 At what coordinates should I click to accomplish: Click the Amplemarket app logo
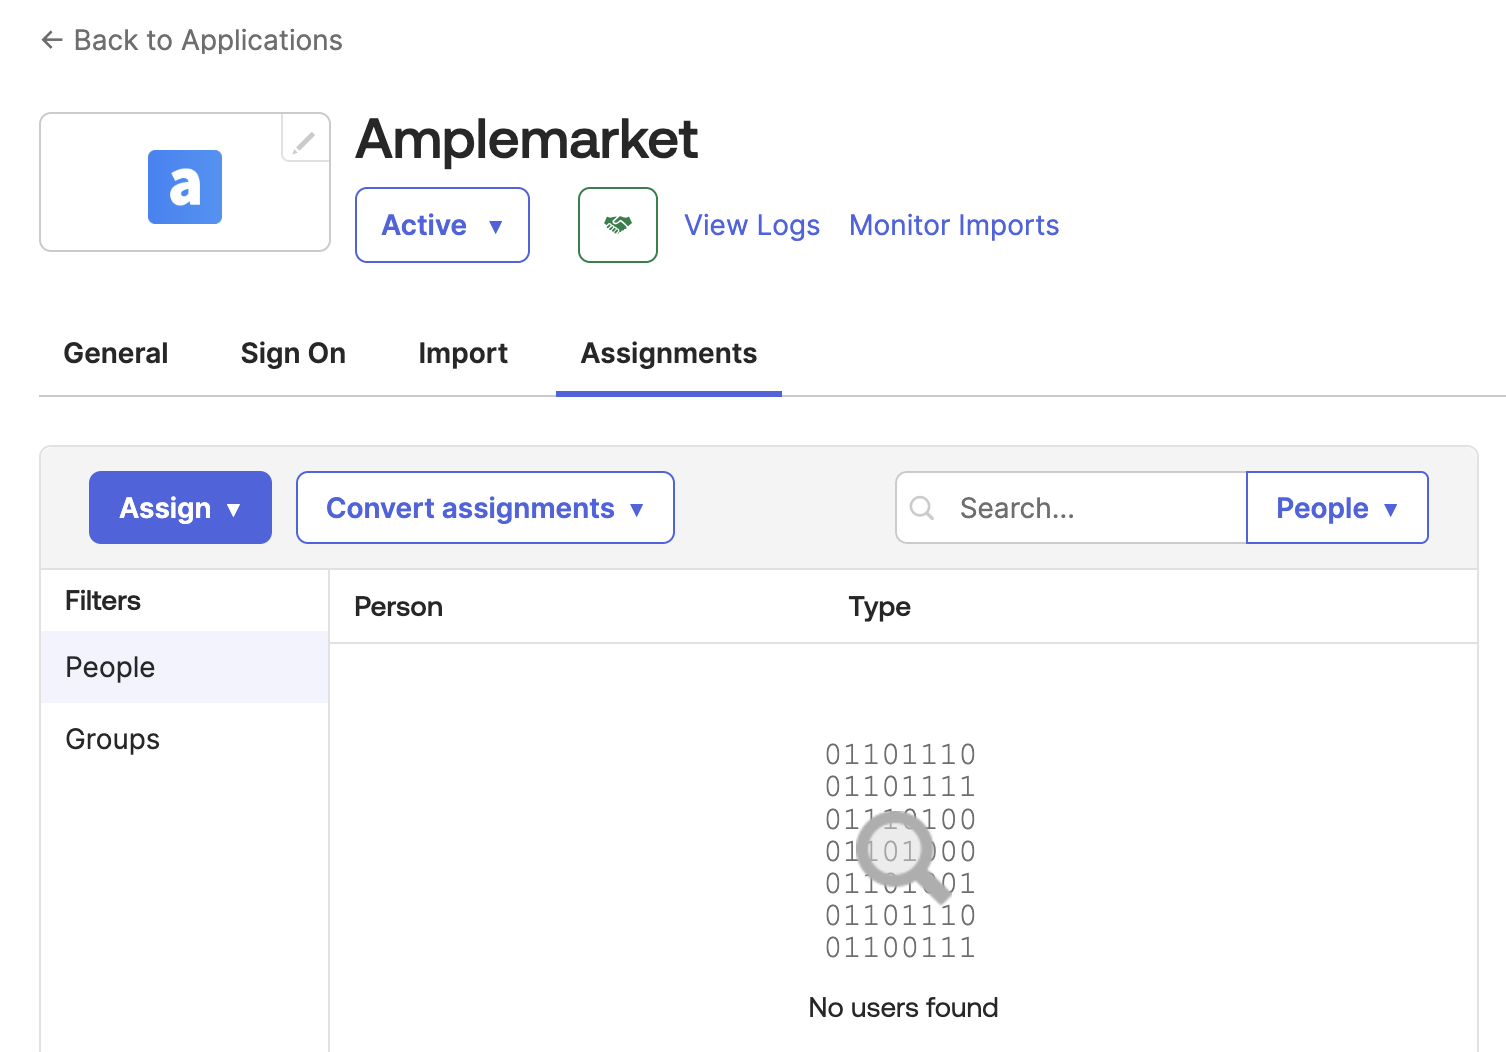(x=185, y=187)
